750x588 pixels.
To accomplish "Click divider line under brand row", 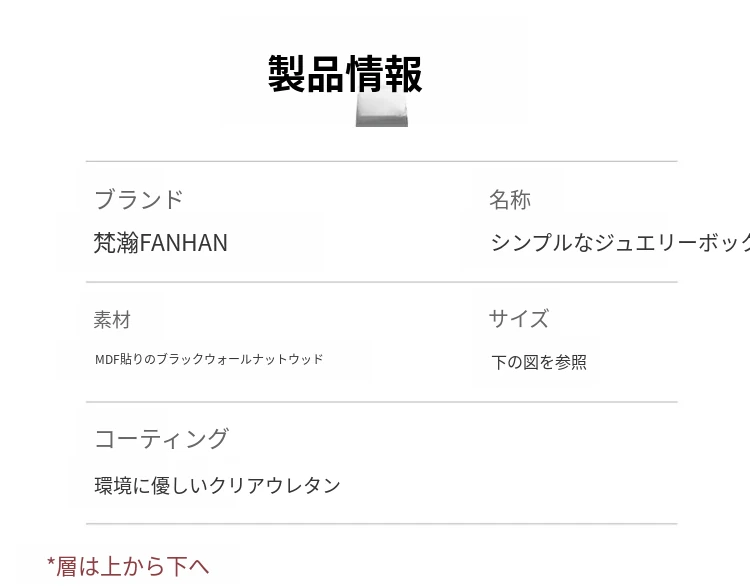I will click(x=381, y=282).
